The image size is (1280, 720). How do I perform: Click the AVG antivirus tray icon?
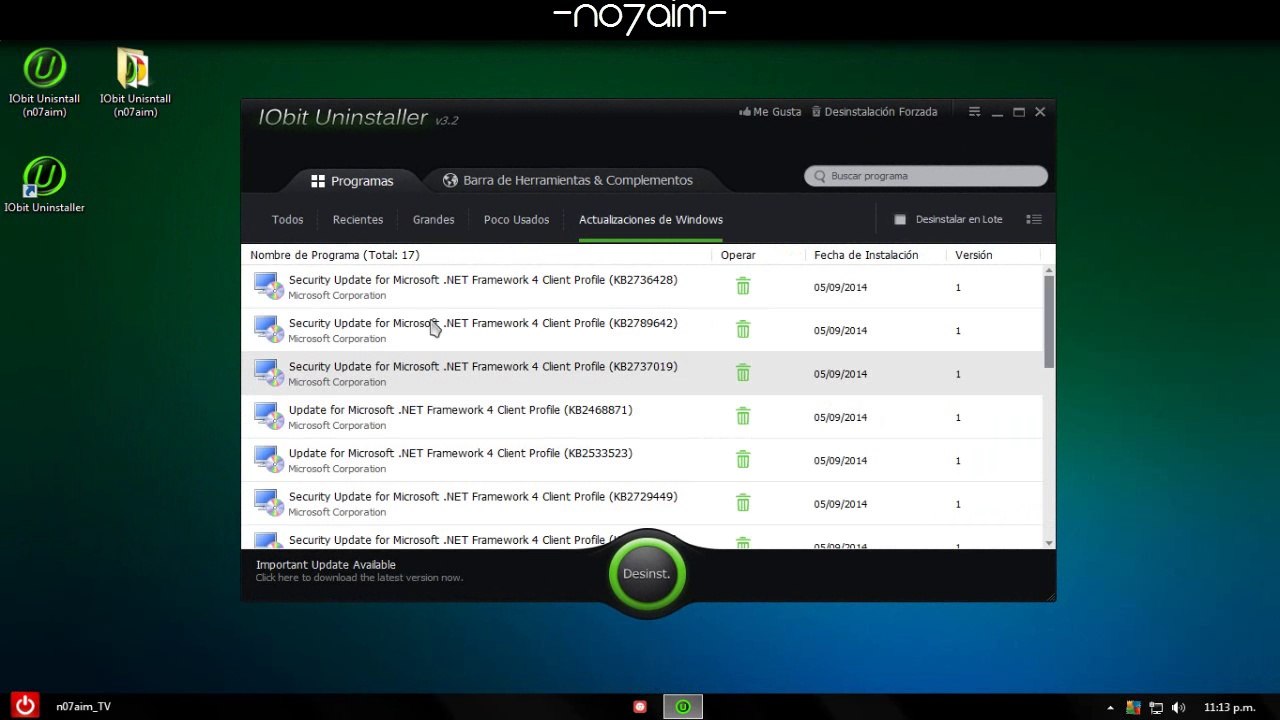click(1133, 707)
